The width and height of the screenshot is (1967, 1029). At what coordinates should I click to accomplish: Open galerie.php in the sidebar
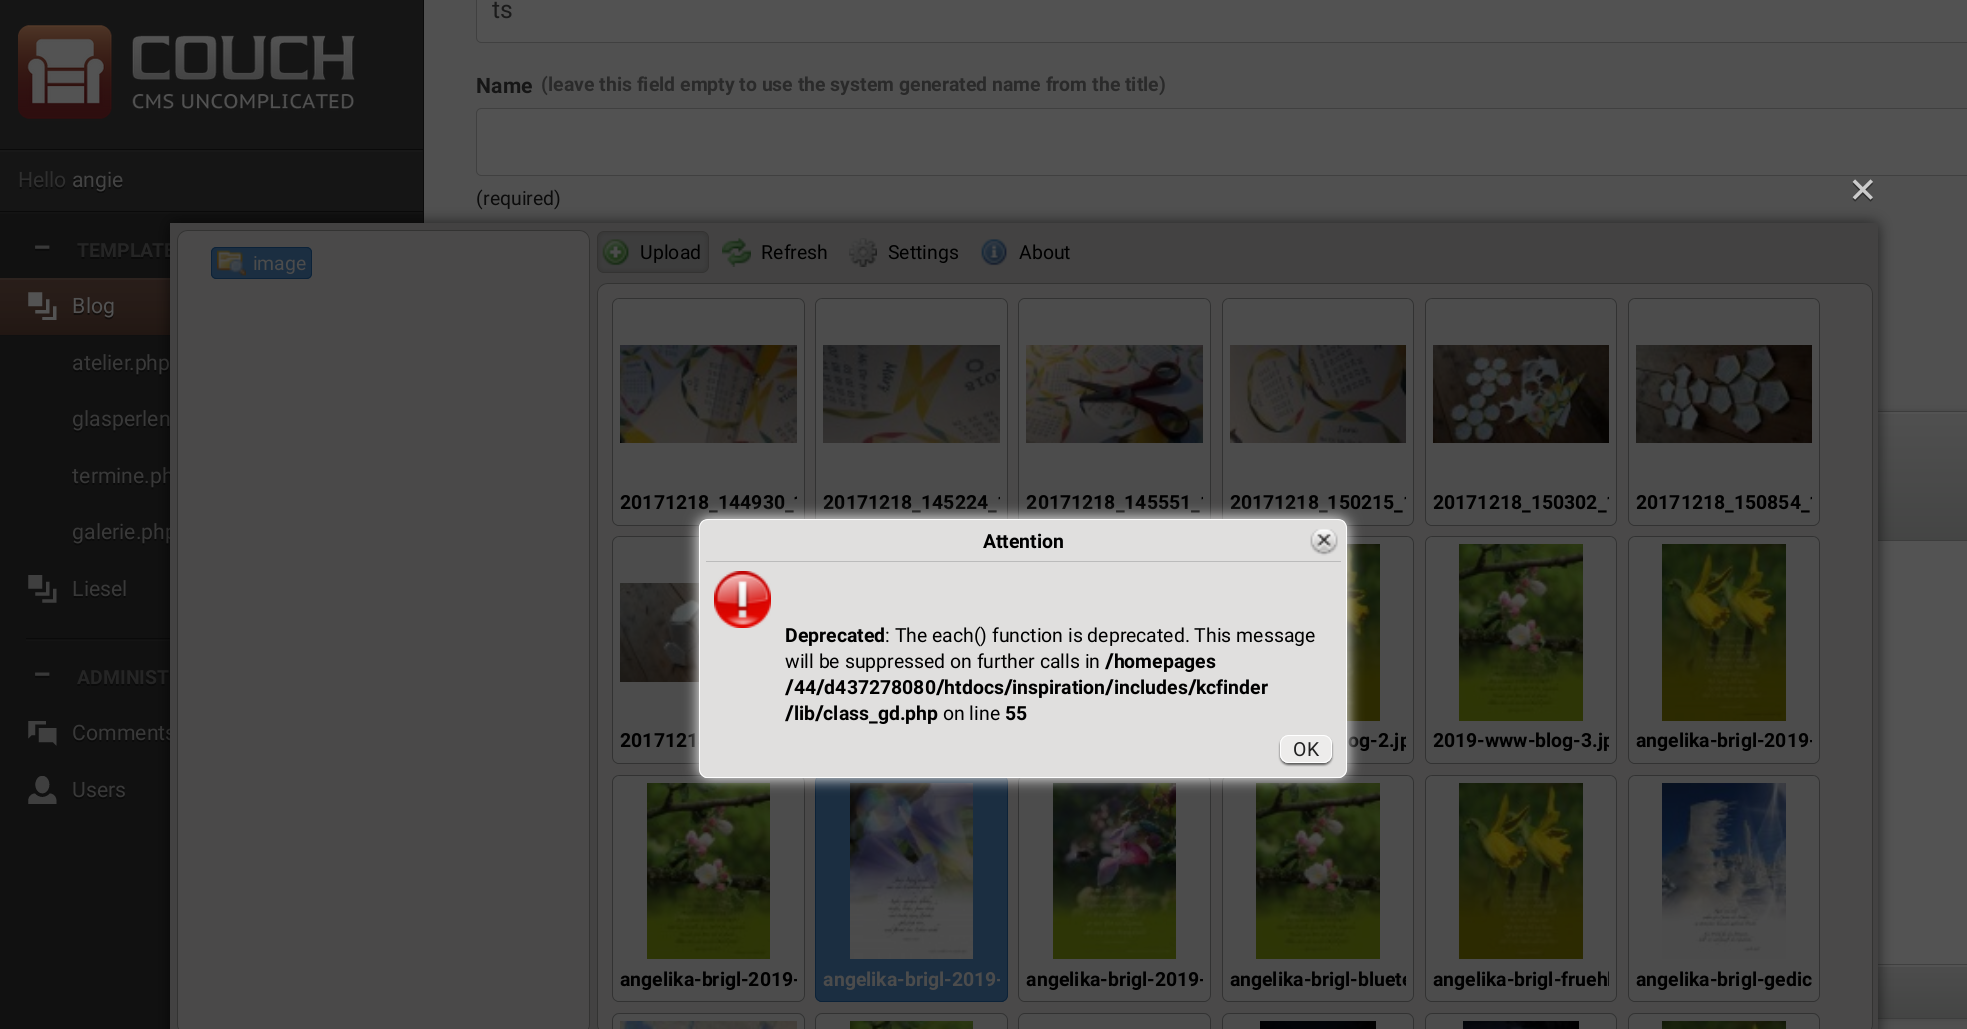click(120, 531)
